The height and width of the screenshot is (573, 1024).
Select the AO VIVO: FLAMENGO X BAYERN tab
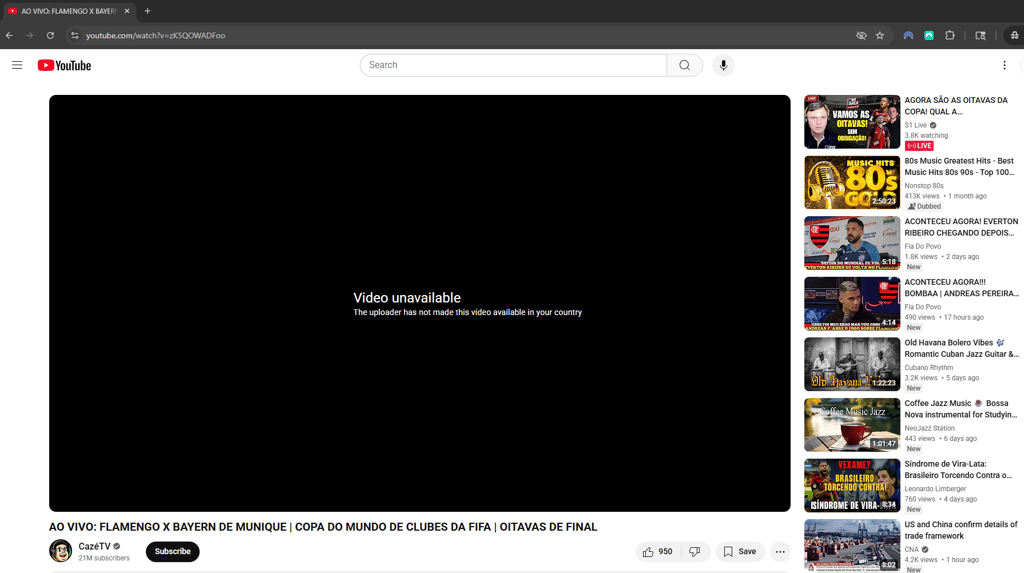(x=68, y=11)
